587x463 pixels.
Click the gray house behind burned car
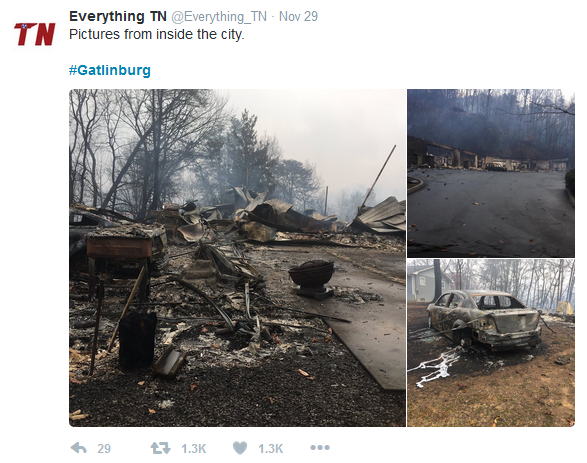(431, 283)
